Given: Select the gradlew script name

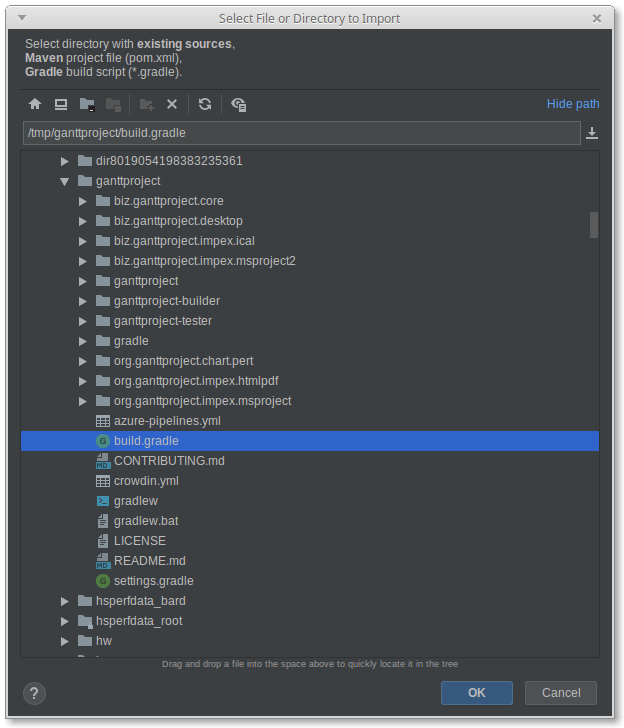Looking at the screenshot, I should [136, 501].
